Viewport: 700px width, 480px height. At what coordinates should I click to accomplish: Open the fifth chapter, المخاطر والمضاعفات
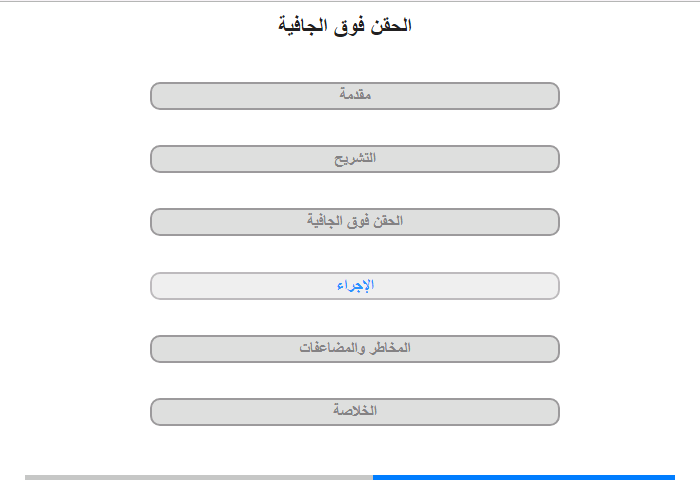(x=355, y=349)
